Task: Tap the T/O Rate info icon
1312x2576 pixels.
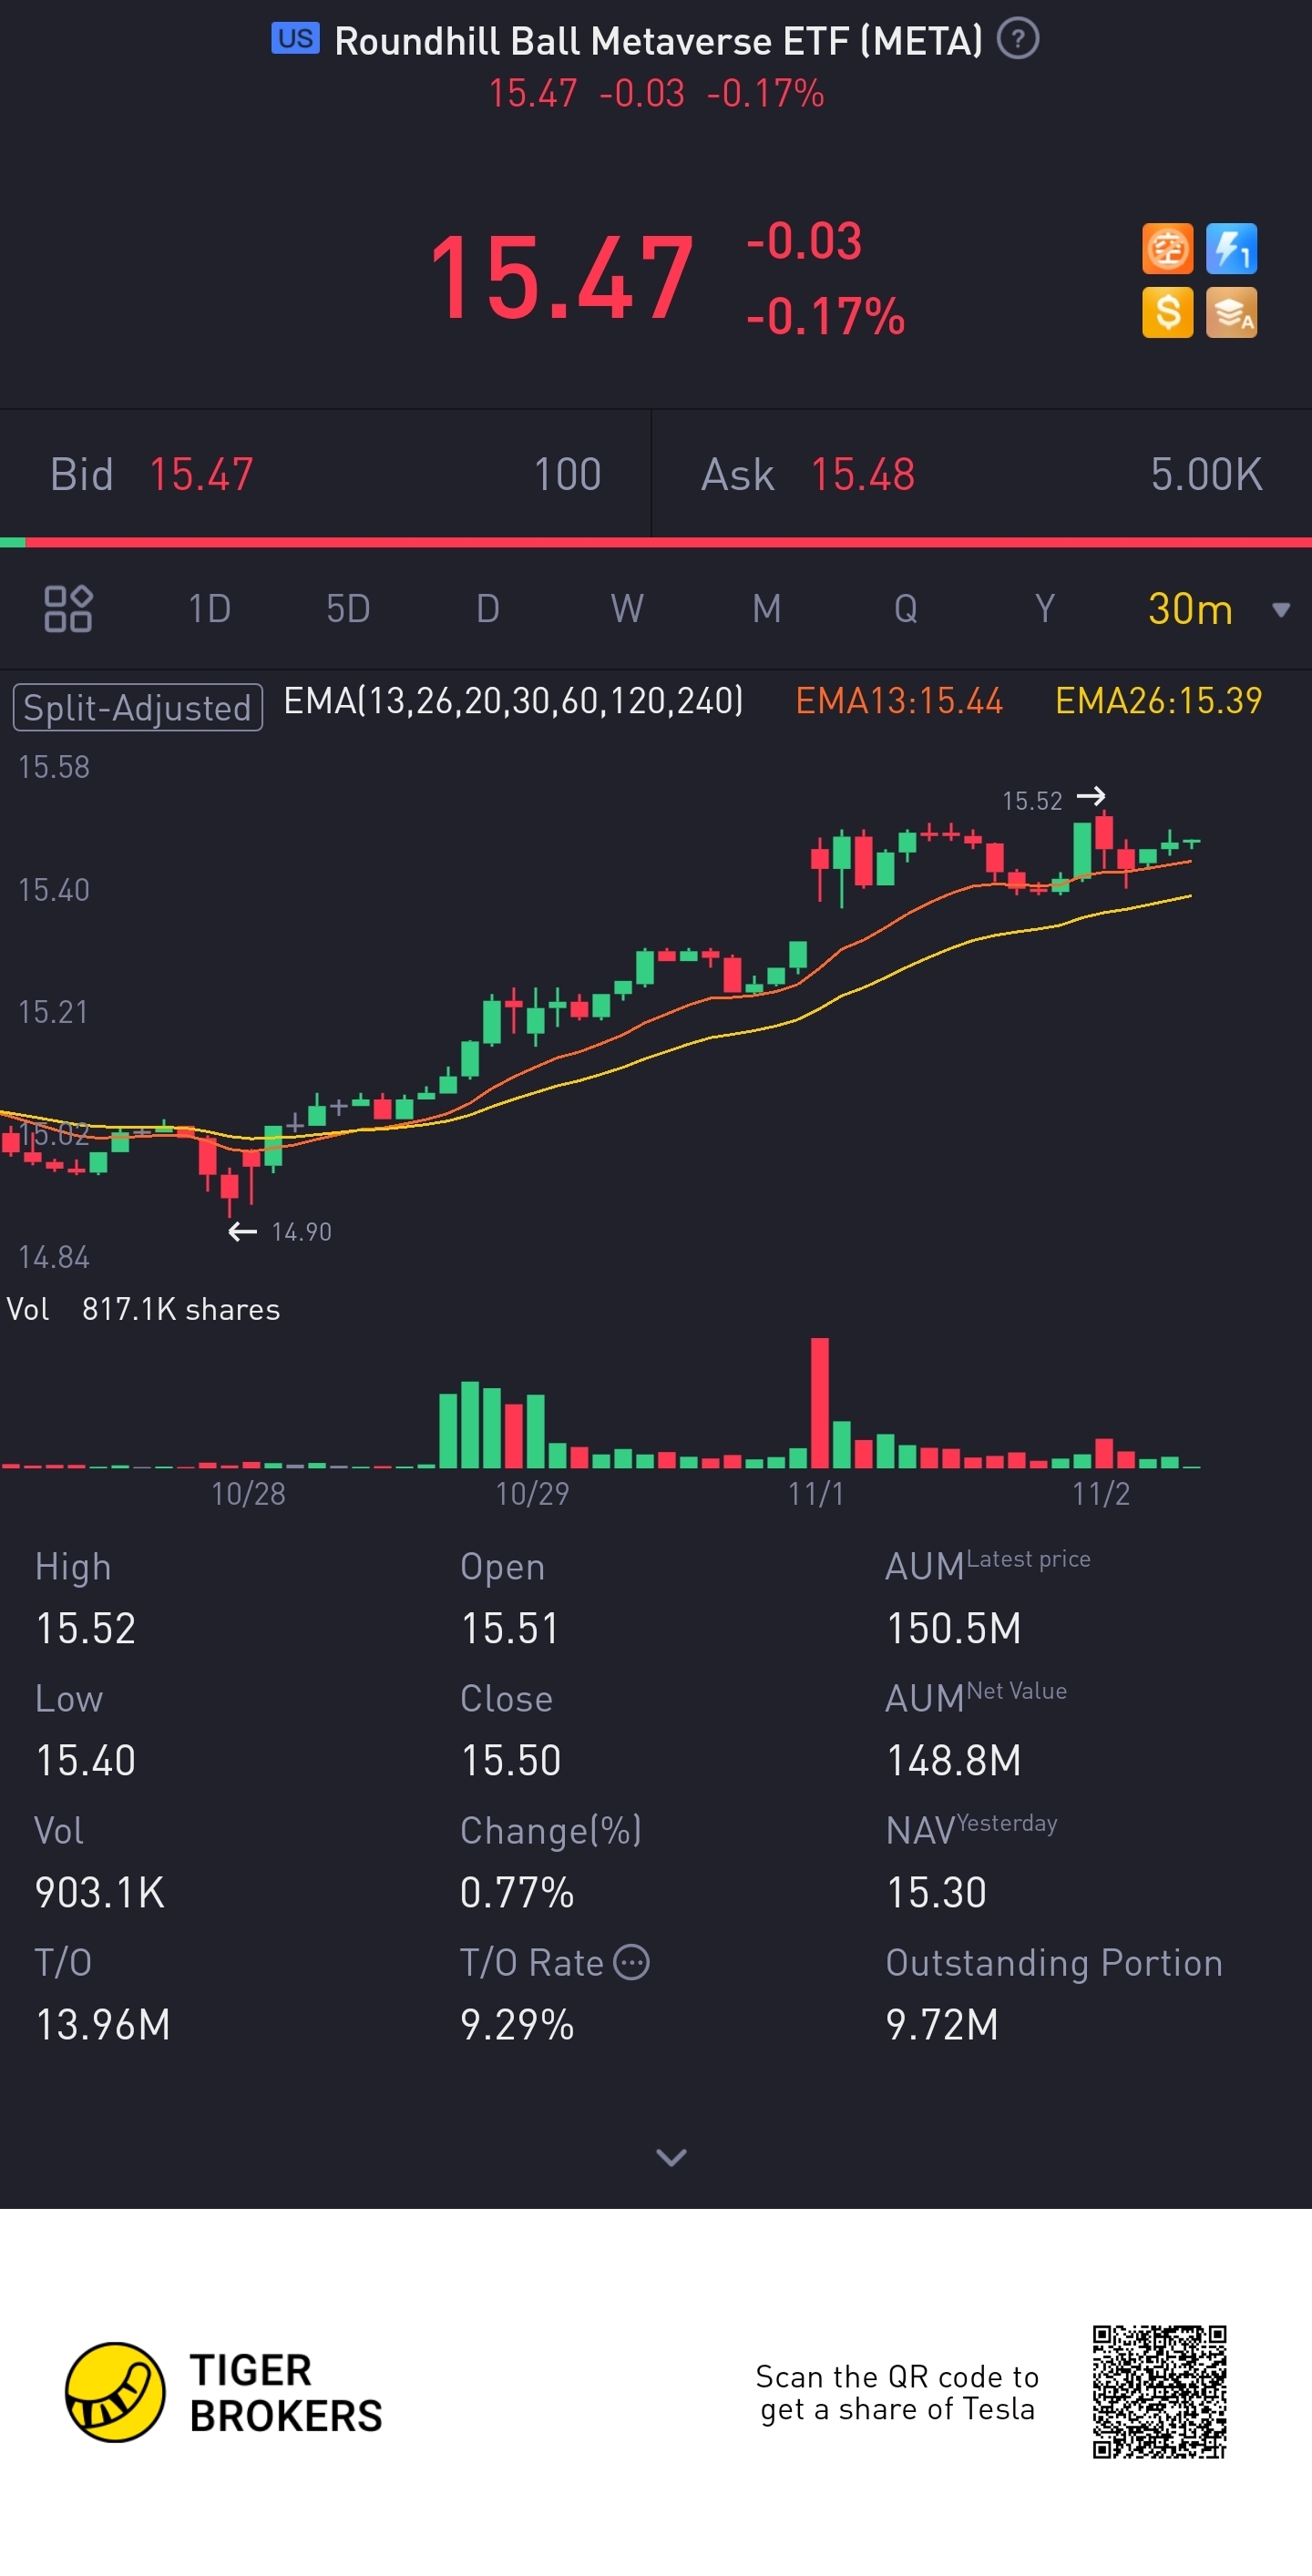Action: point(631,1962)
